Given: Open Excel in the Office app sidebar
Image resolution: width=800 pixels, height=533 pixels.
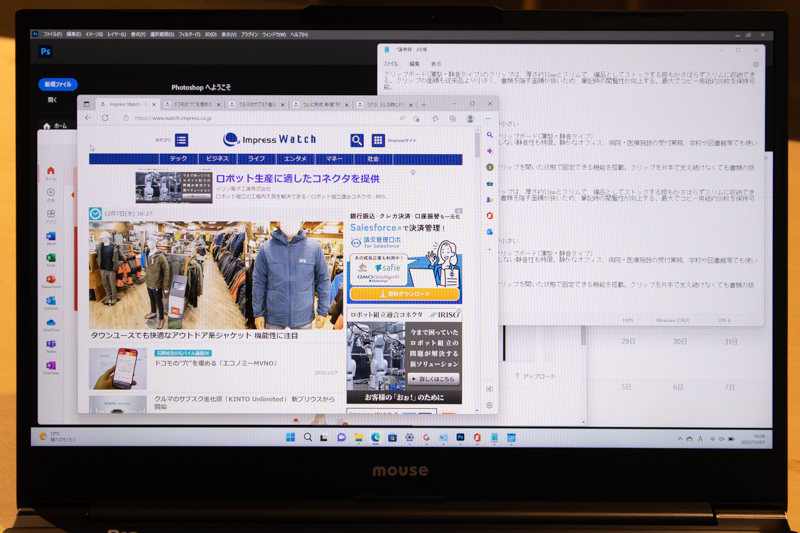Looking at the screenshot, I should (51, 258).
